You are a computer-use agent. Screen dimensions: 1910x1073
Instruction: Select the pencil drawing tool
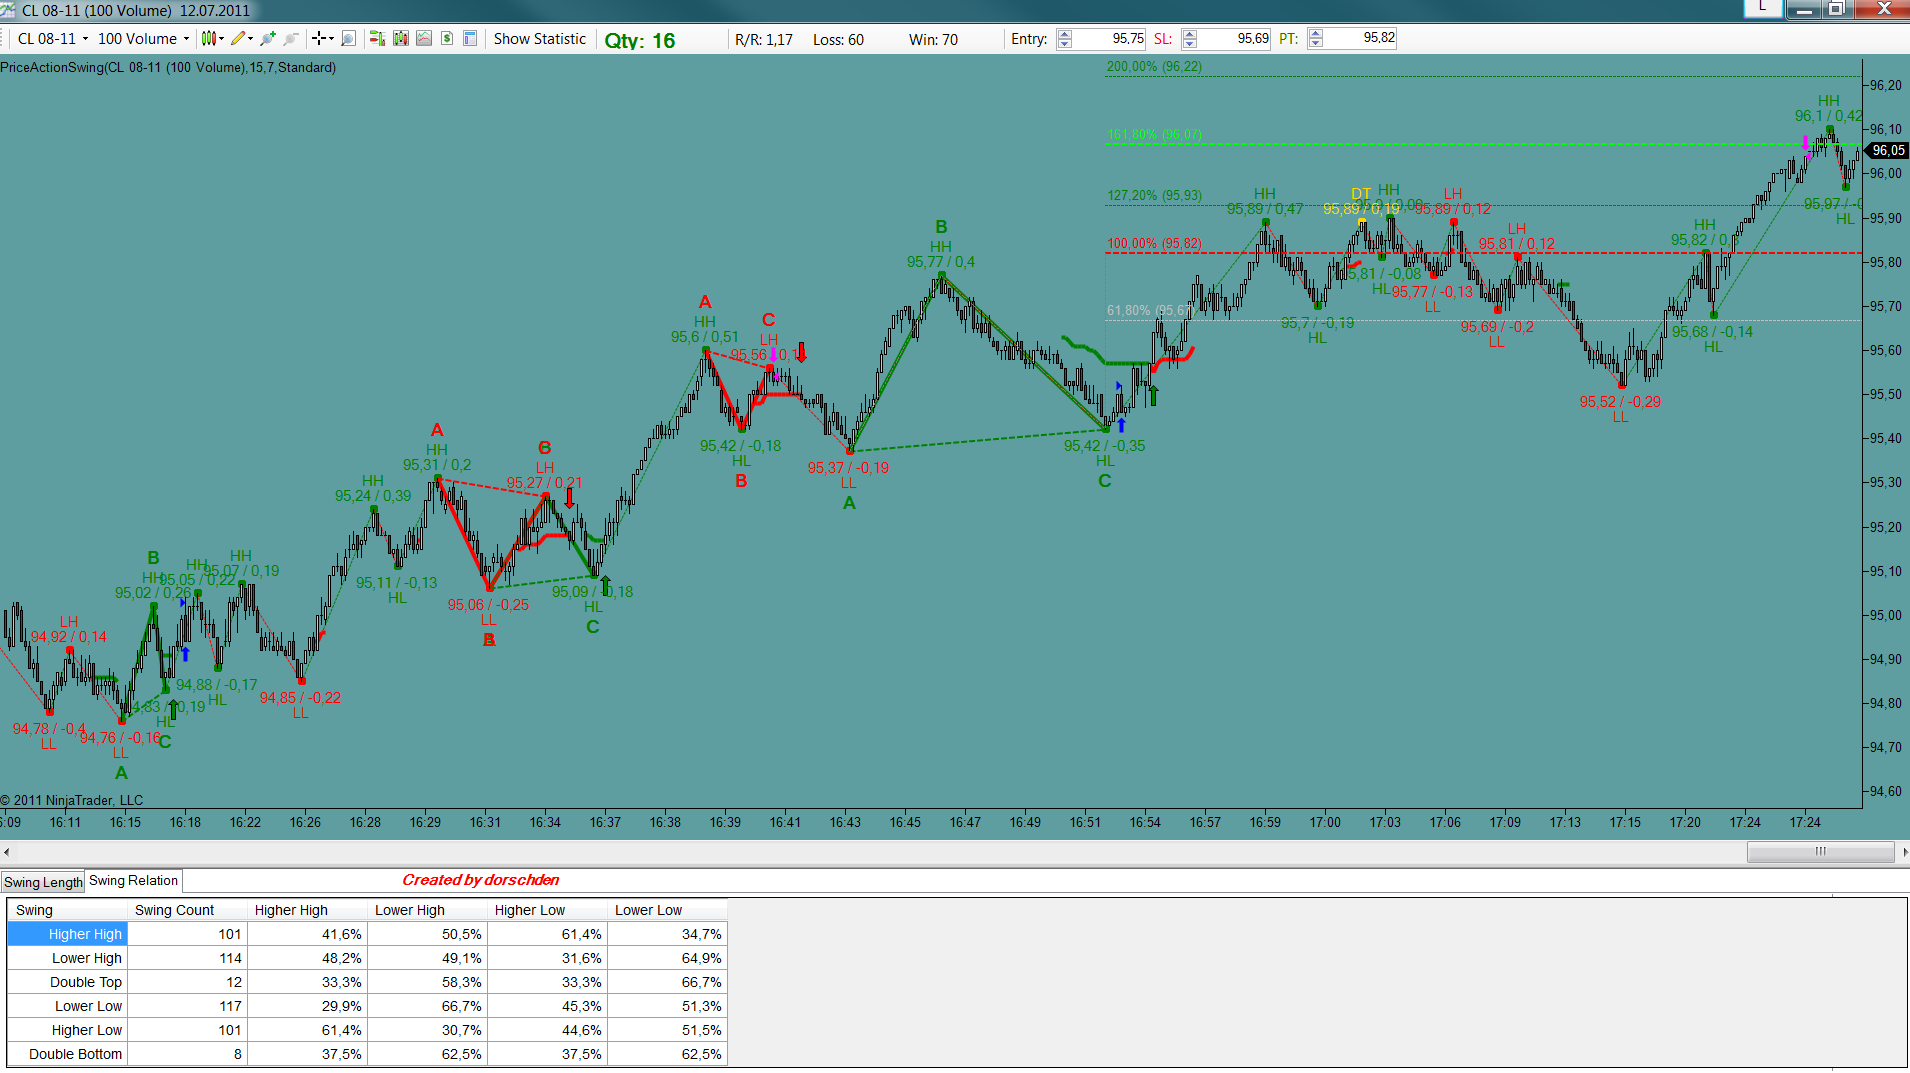click(x=238, y=39)
